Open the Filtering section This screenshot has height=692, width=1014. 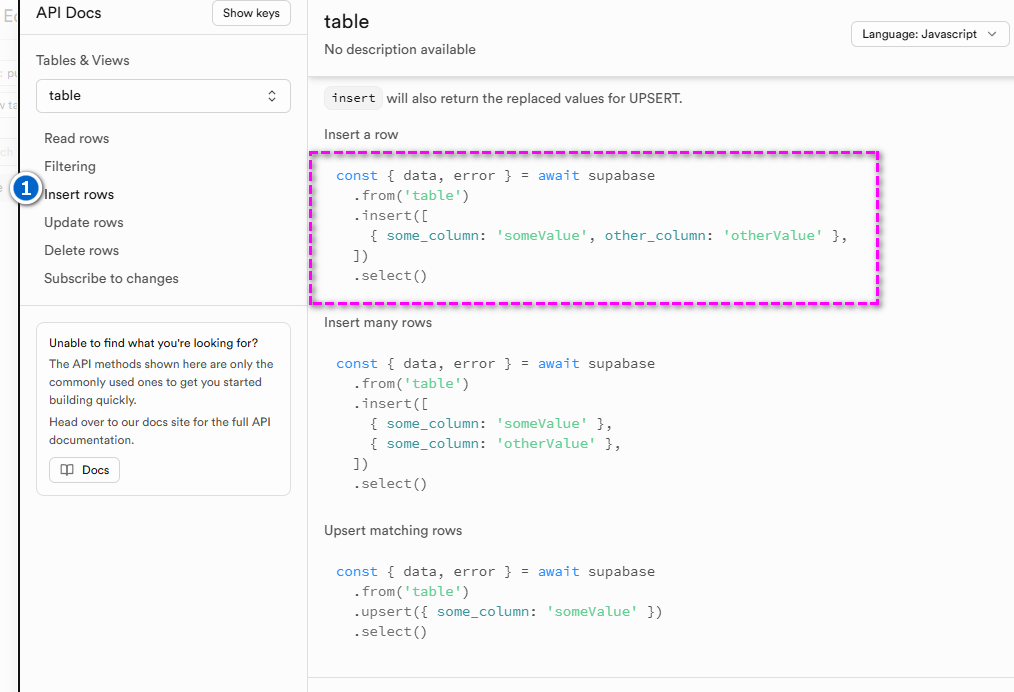[x=70, y=166]
